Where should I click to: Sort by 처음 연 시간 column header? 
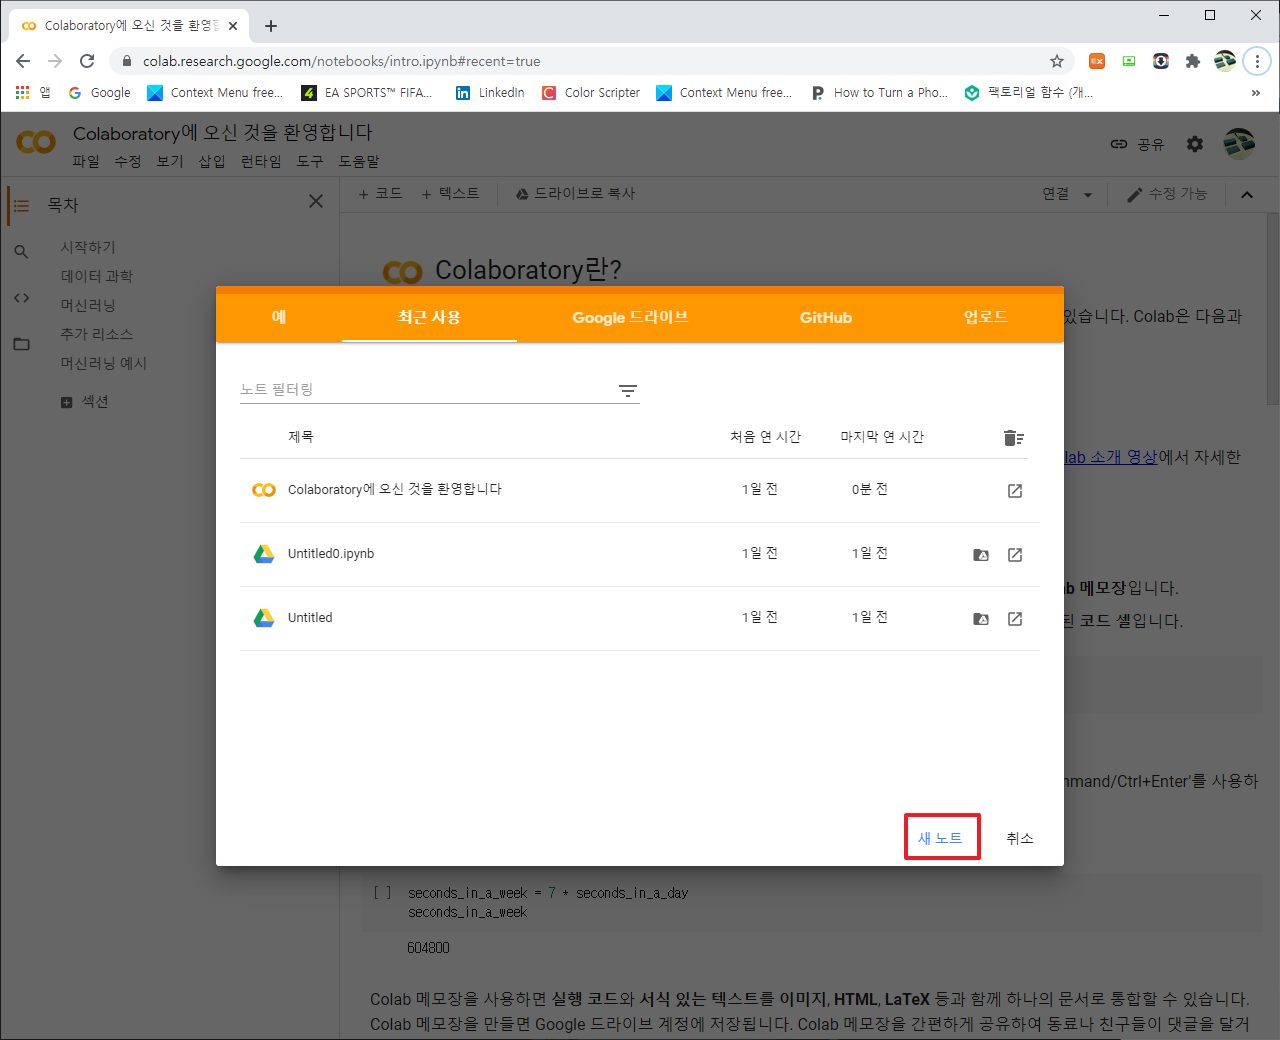point(766,437)
